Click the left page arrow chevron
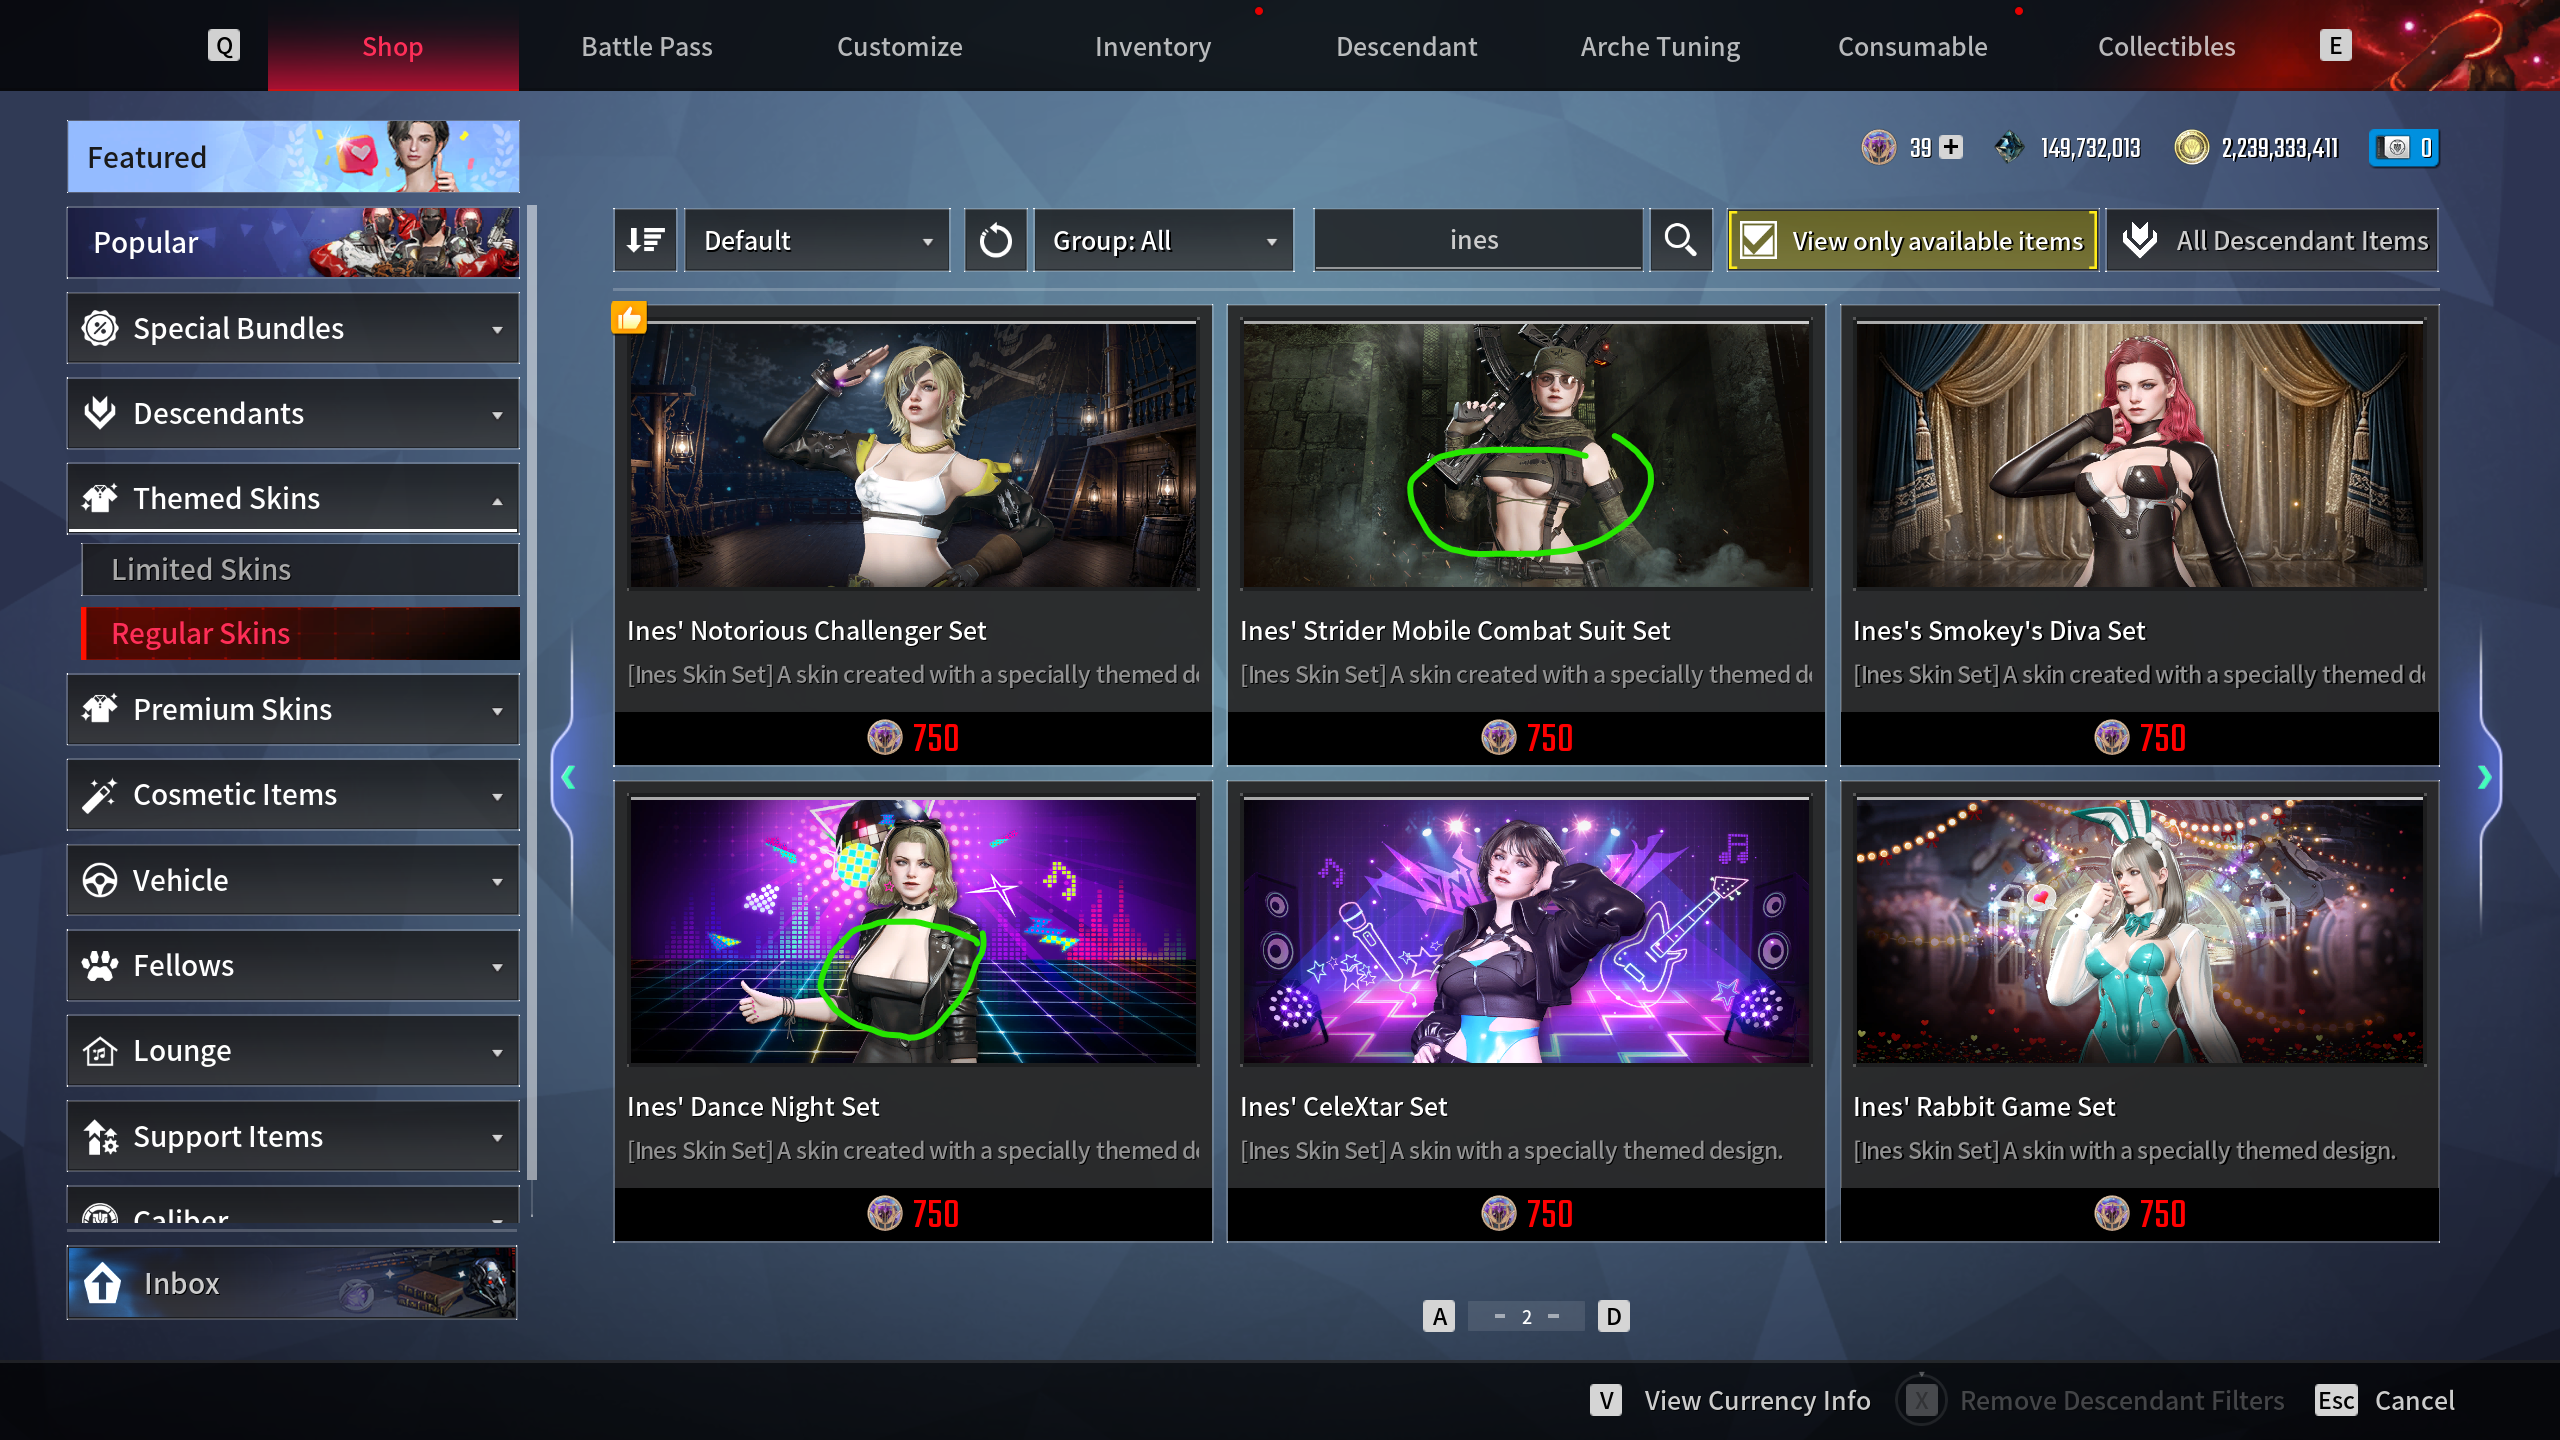2560x1440 pixels. [568, 777]
